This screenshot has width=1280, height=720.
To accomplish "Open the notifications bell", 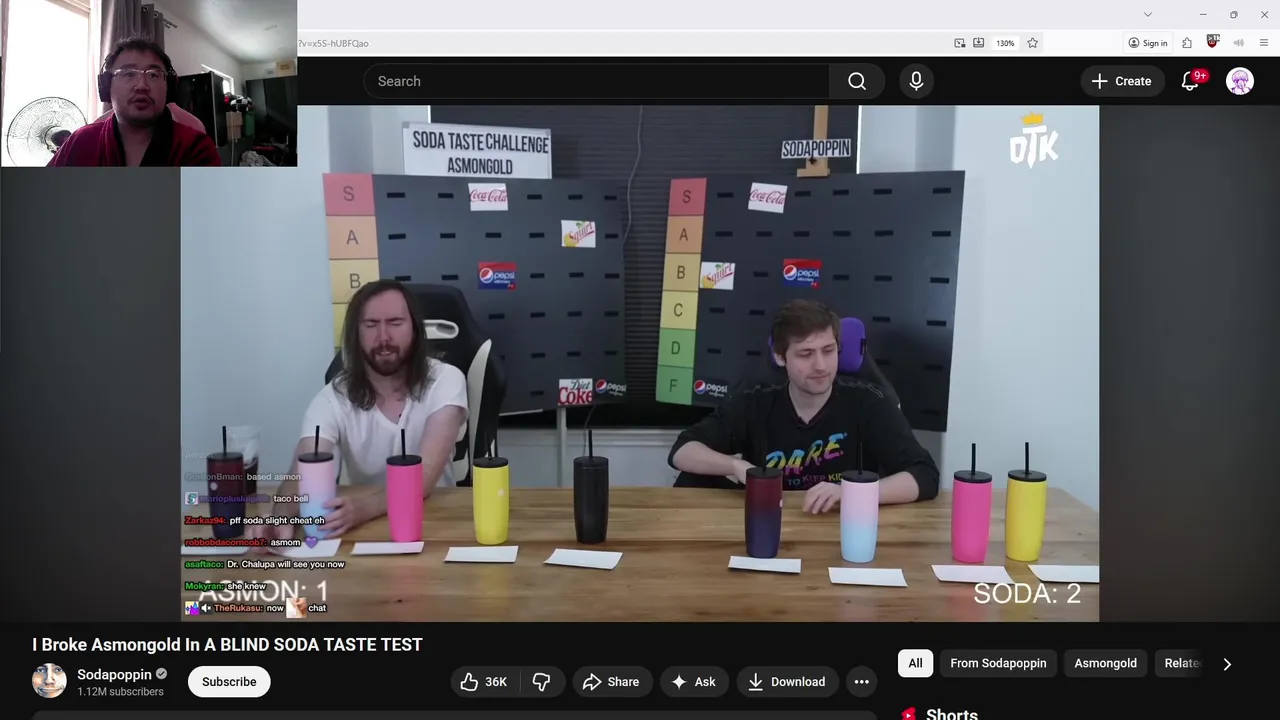I will click(x=1190, y=81).
